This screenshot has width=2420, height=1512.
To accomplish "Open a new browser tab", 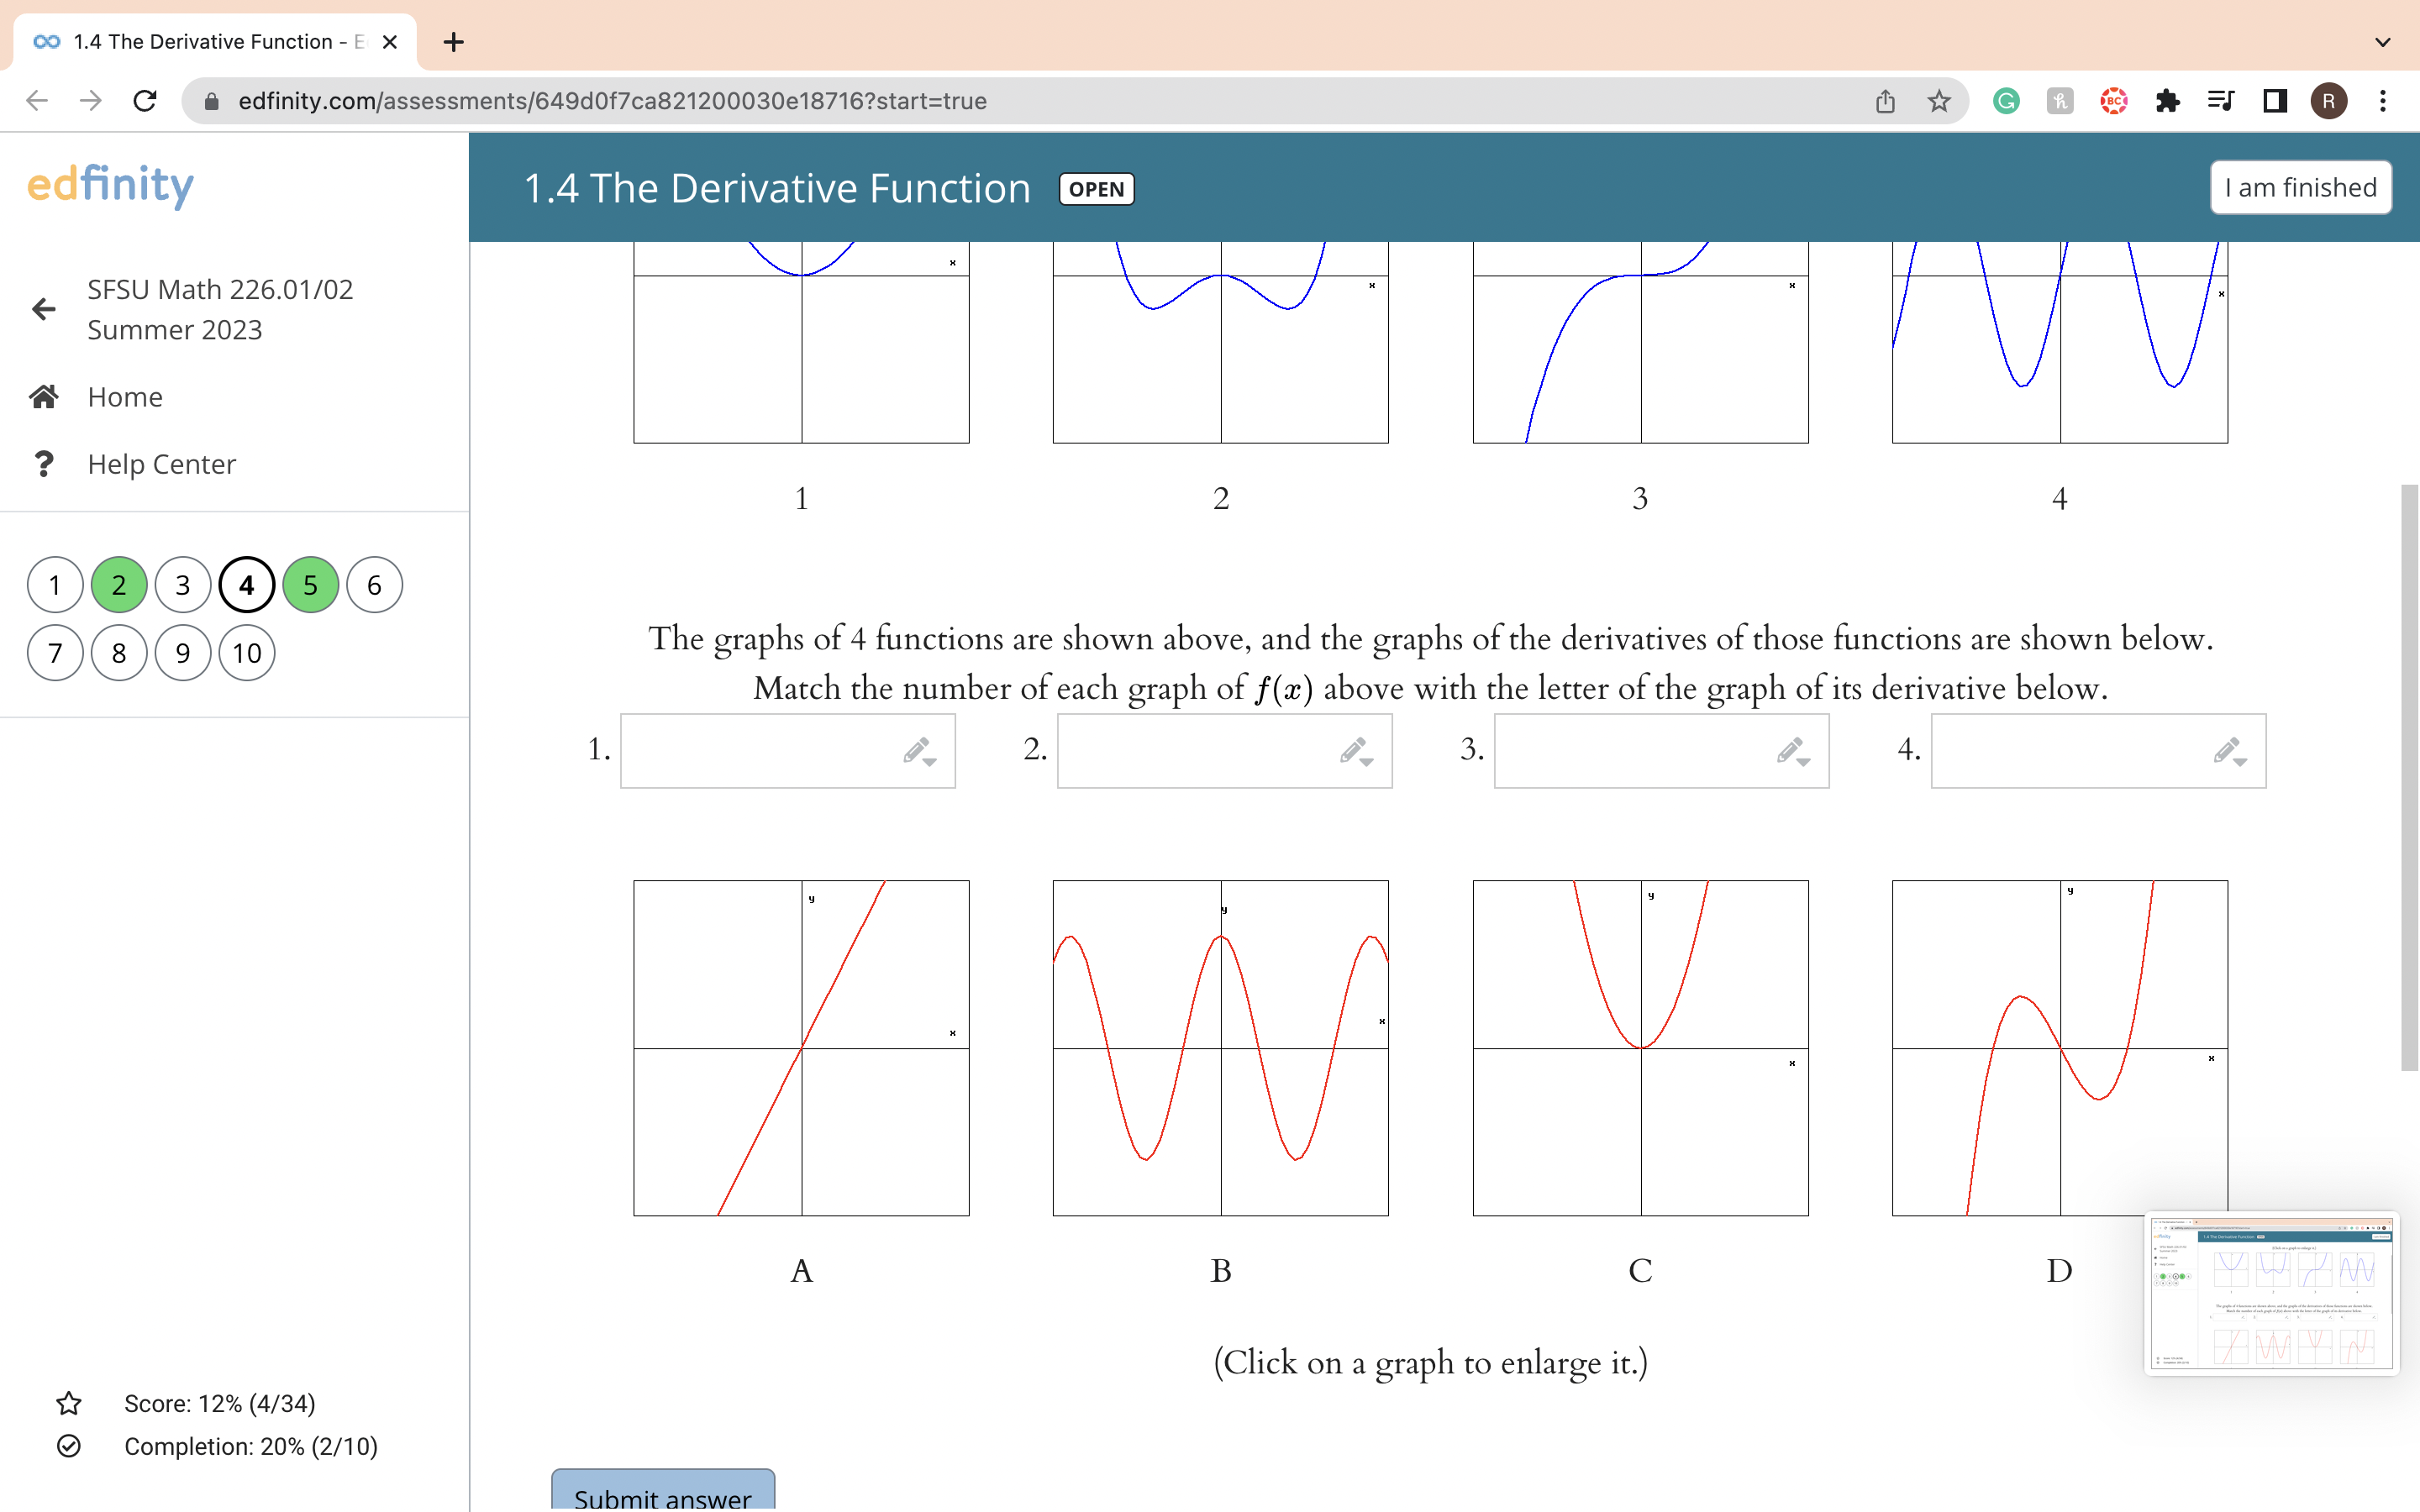I will tap(453, 41).
